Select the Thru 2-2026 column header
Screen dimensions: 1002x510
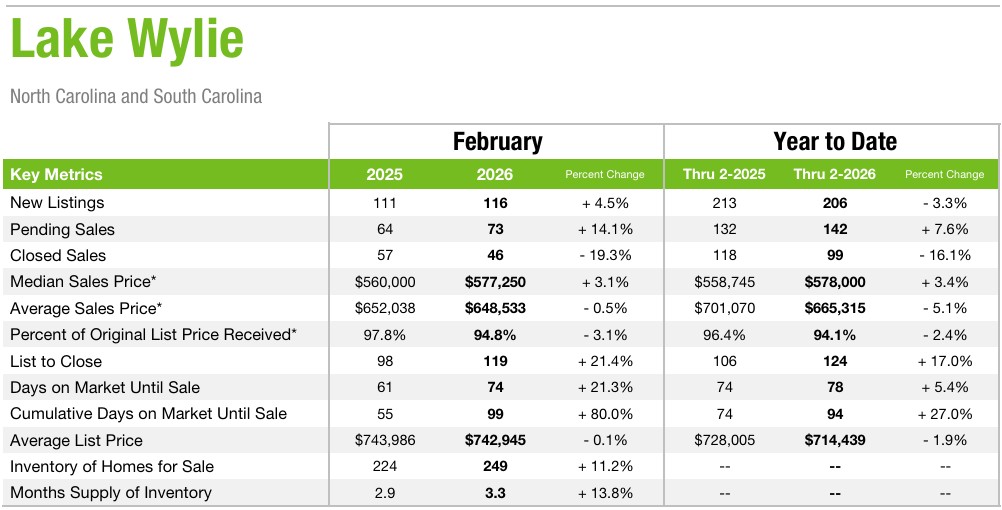point(835,174)
